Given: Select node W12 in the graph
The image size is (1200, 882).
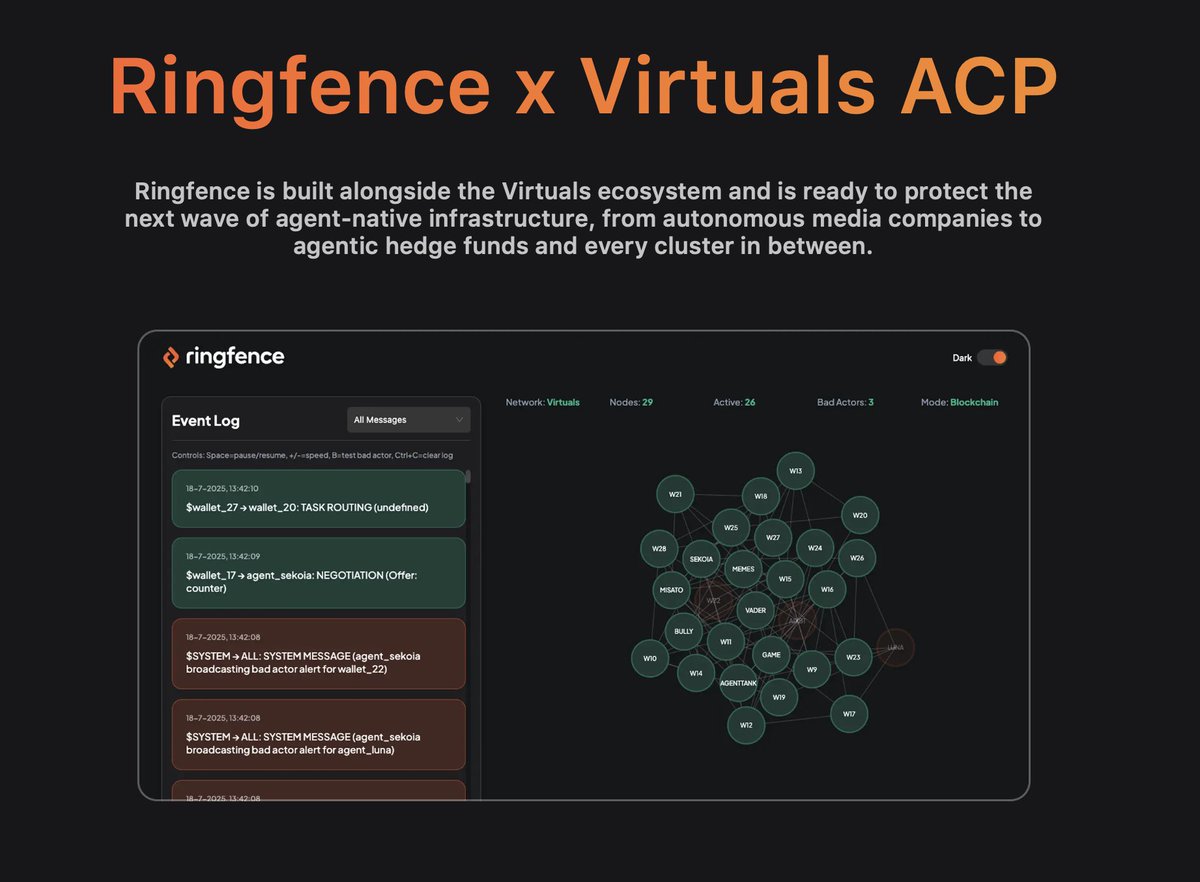Looking at the screenshot, I should coord(746,725).
